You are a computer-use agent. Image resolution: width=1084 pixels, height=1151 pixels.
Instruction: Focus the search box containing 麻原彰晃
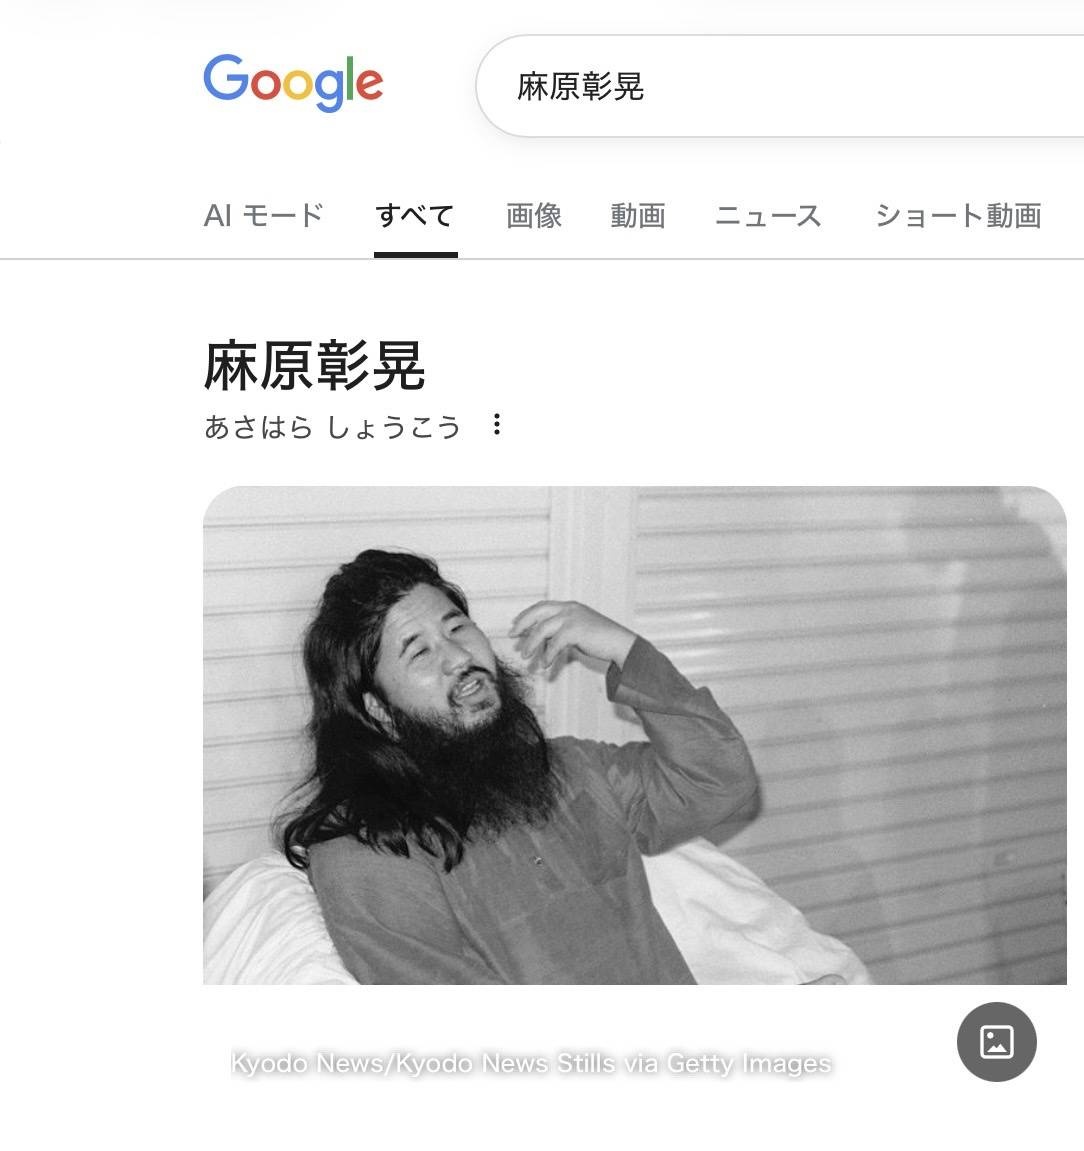[x=780, y=86]
